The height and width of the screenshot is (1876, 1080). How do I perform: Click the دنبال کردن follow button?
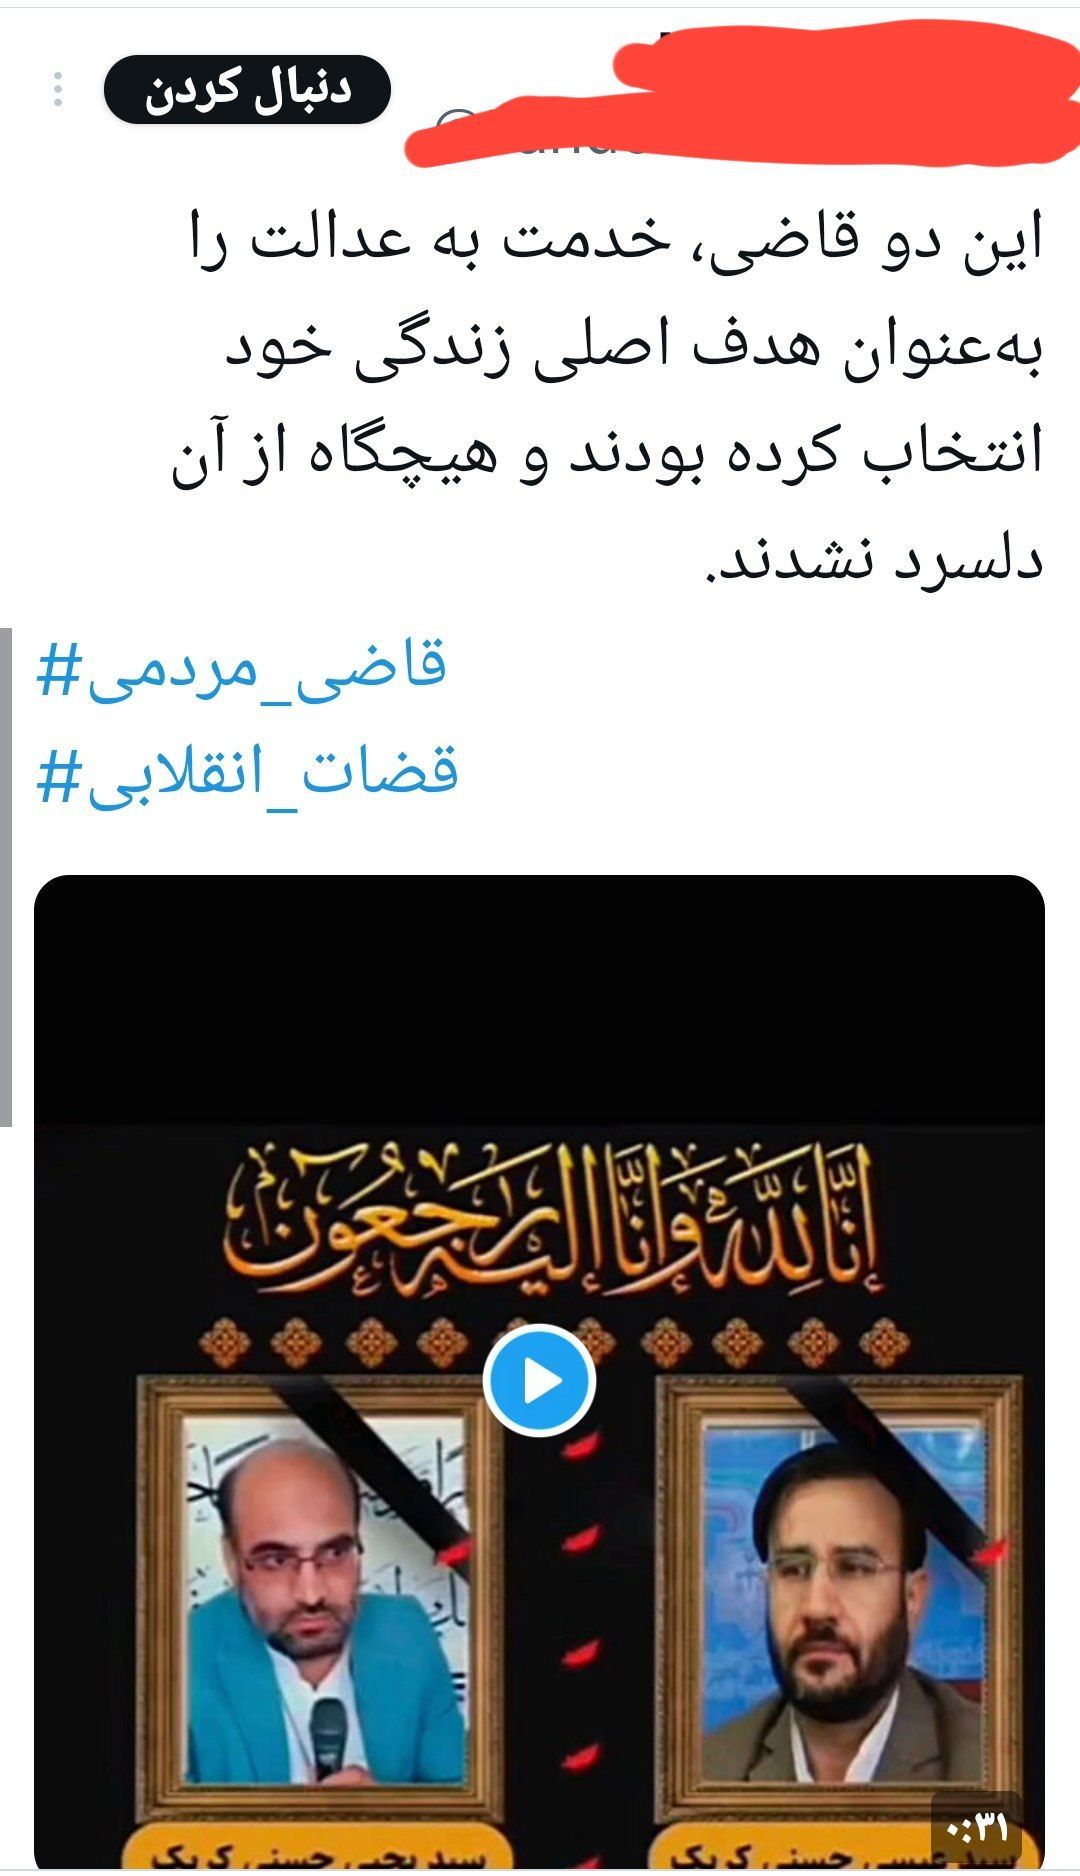[x=247, y=90]
